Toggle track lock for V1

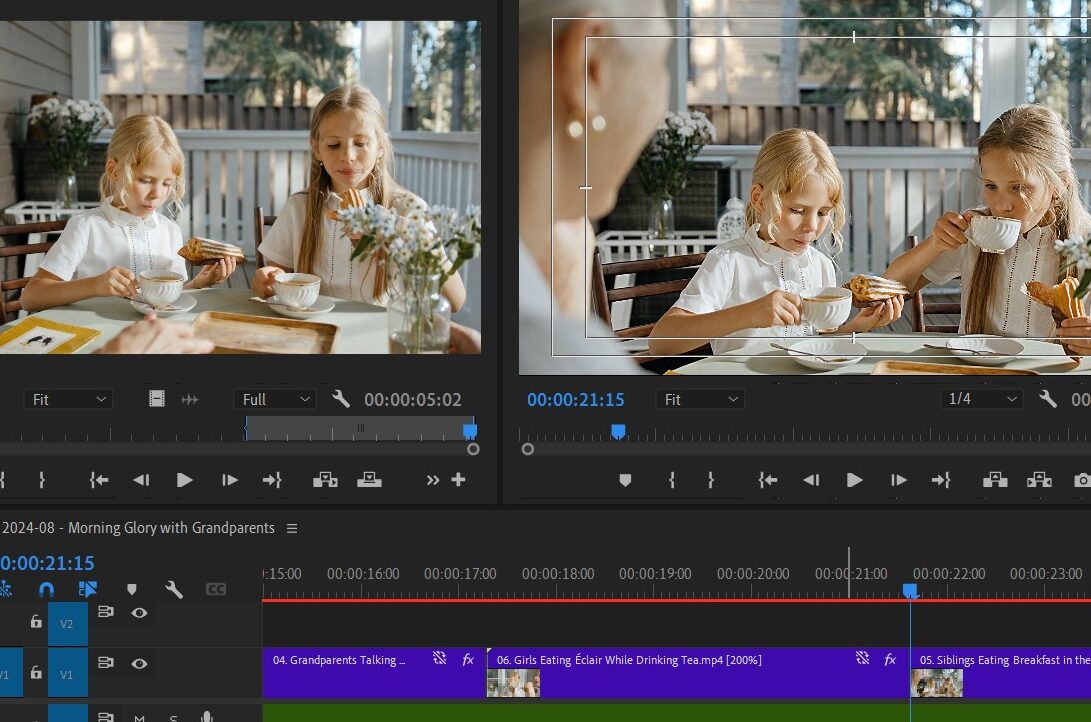coord(36,672)
